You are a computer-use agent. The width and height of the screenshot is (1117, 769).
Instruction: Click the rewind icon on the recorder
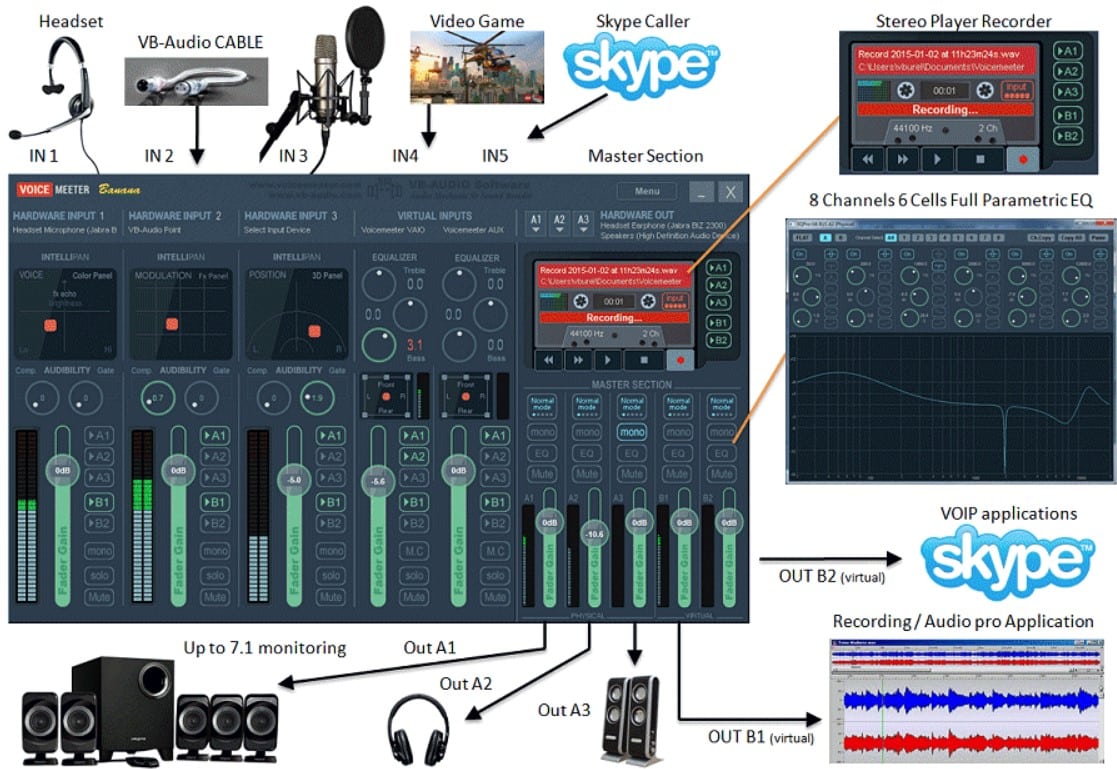coord(549,360)
